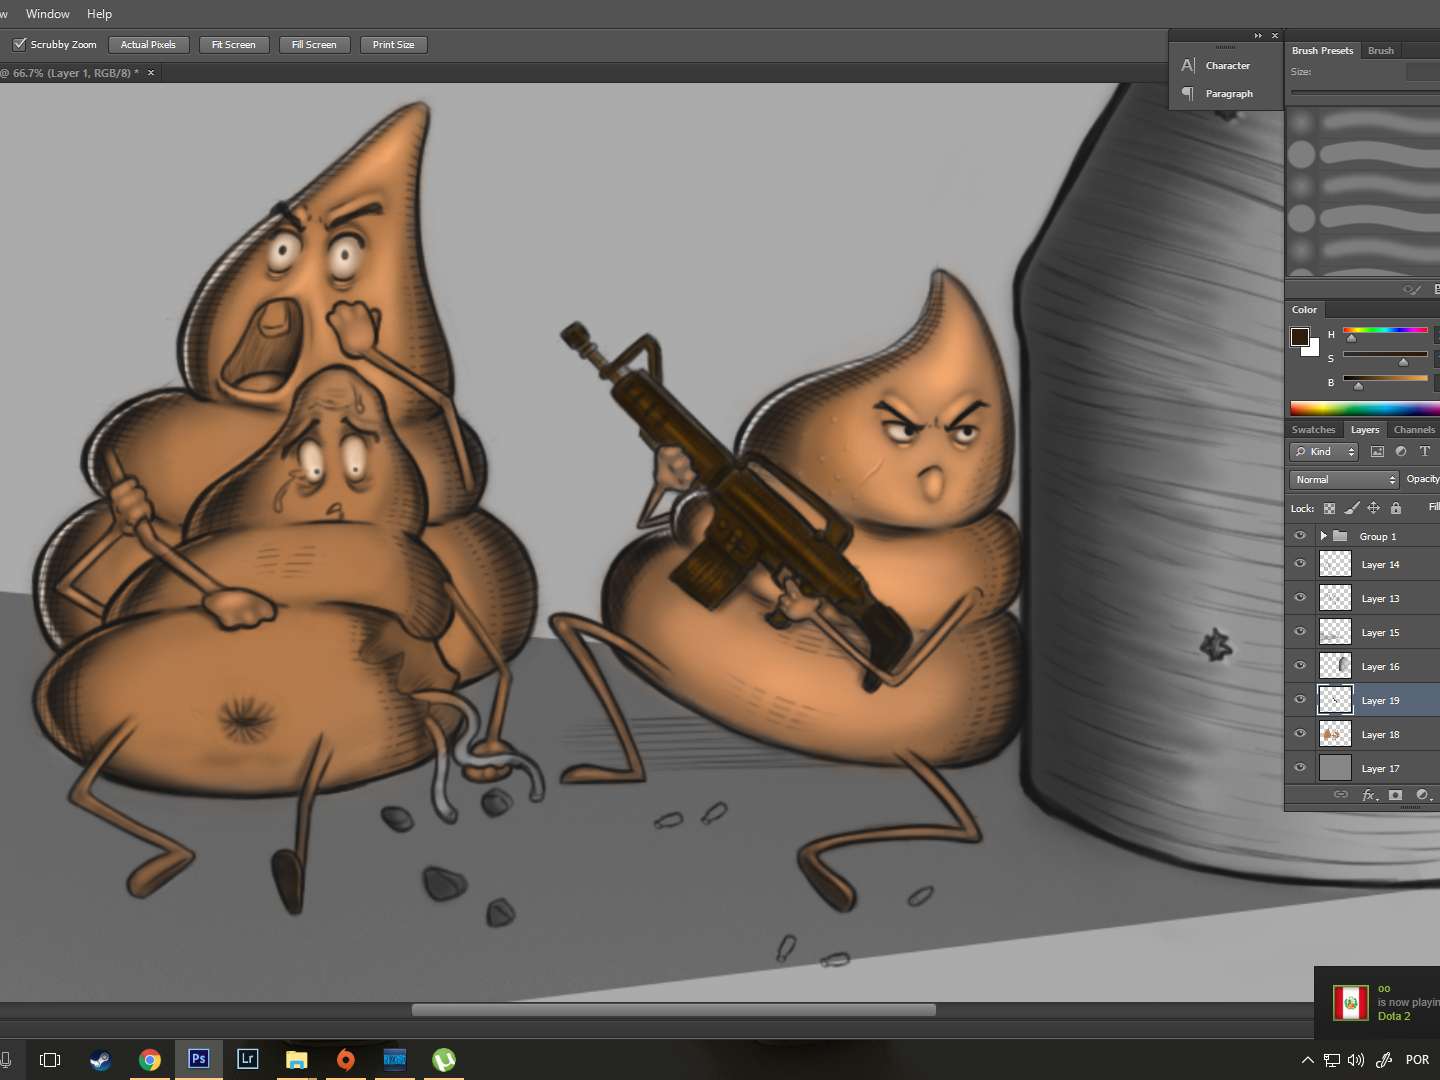The height and width of the screenshot is (1080, 1440).
Task: Open Lightroom from the taskbar
Action: [x=248, y=1059]
